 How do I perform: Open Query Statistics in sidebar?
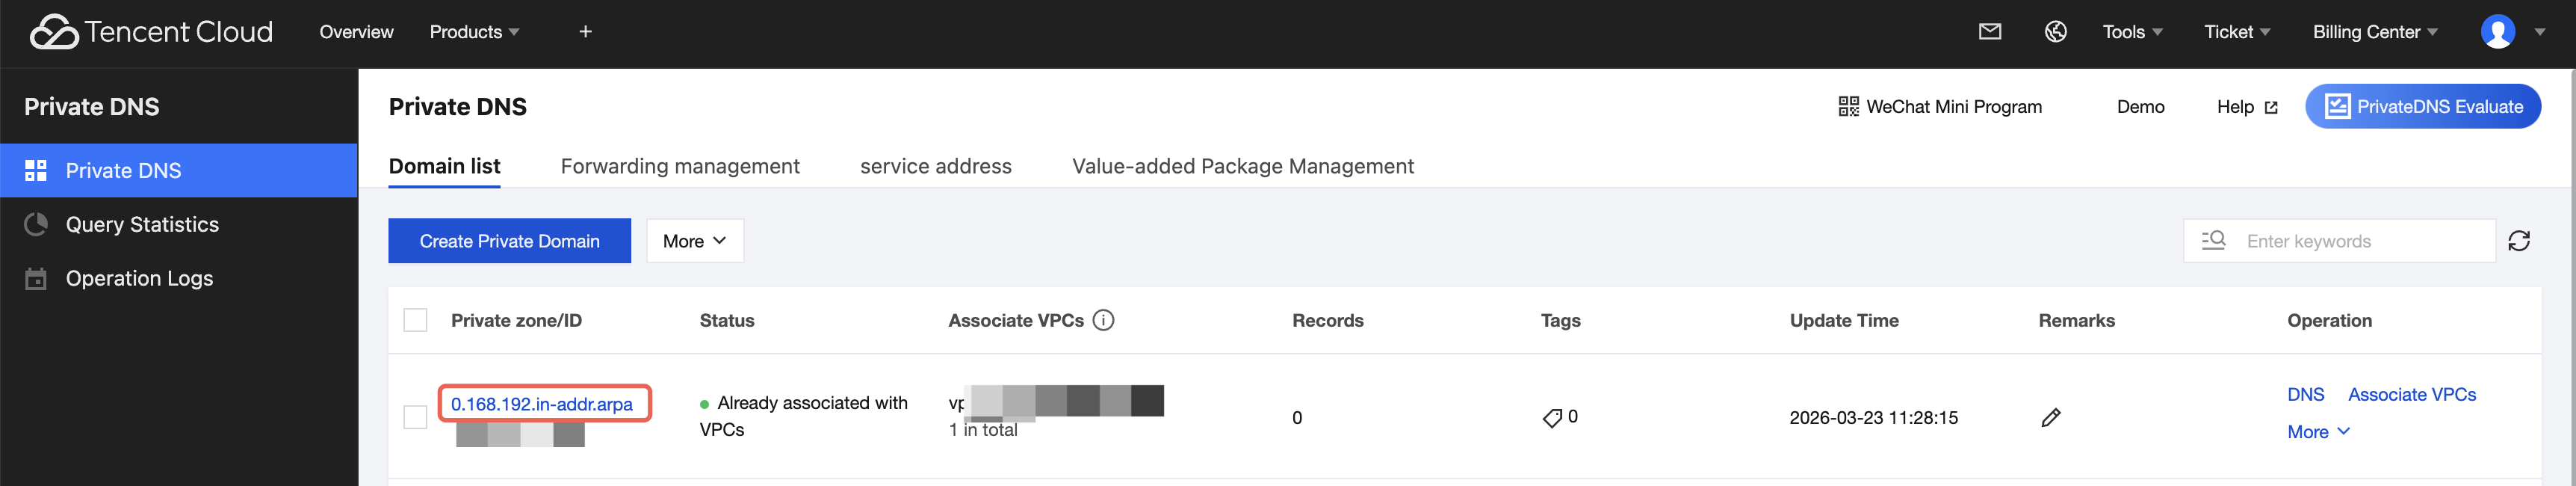pos(142,225)
